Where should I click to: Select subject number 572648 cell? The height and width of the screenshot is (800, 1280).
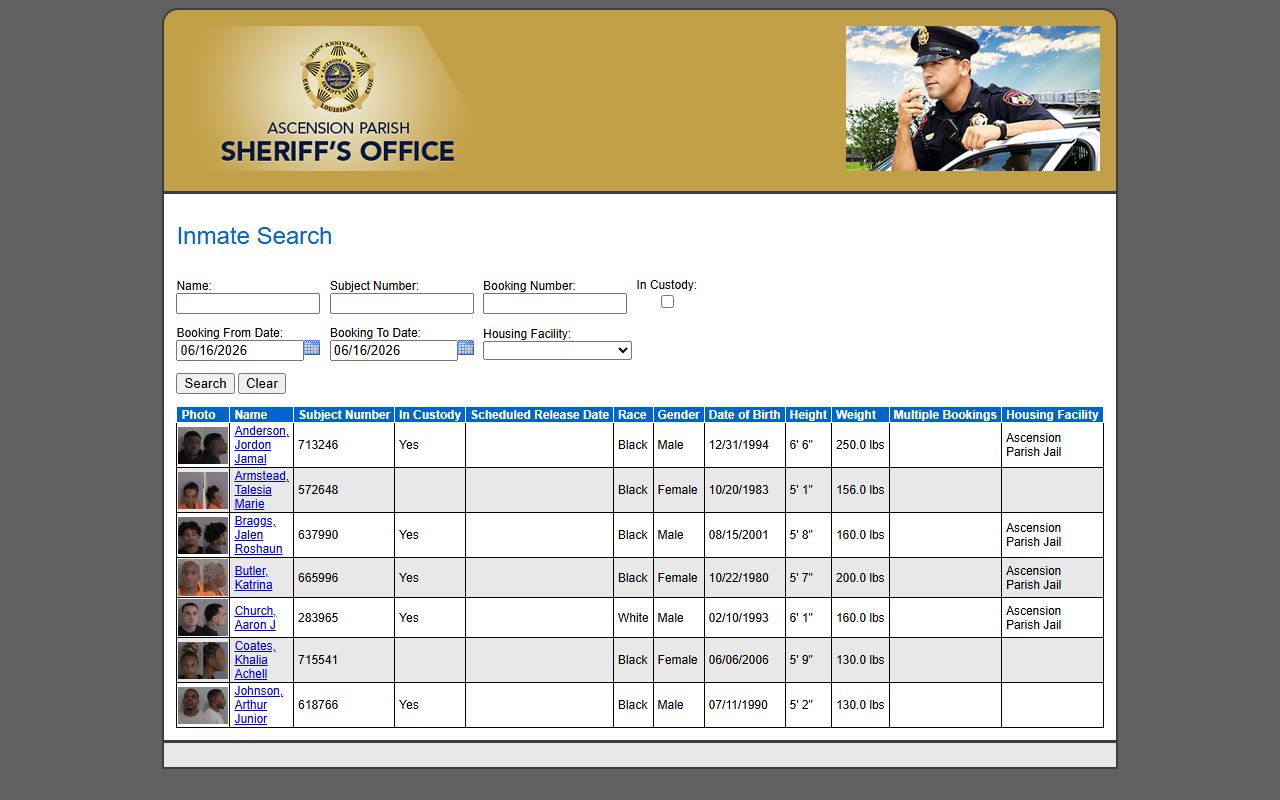tap(344, 490)
